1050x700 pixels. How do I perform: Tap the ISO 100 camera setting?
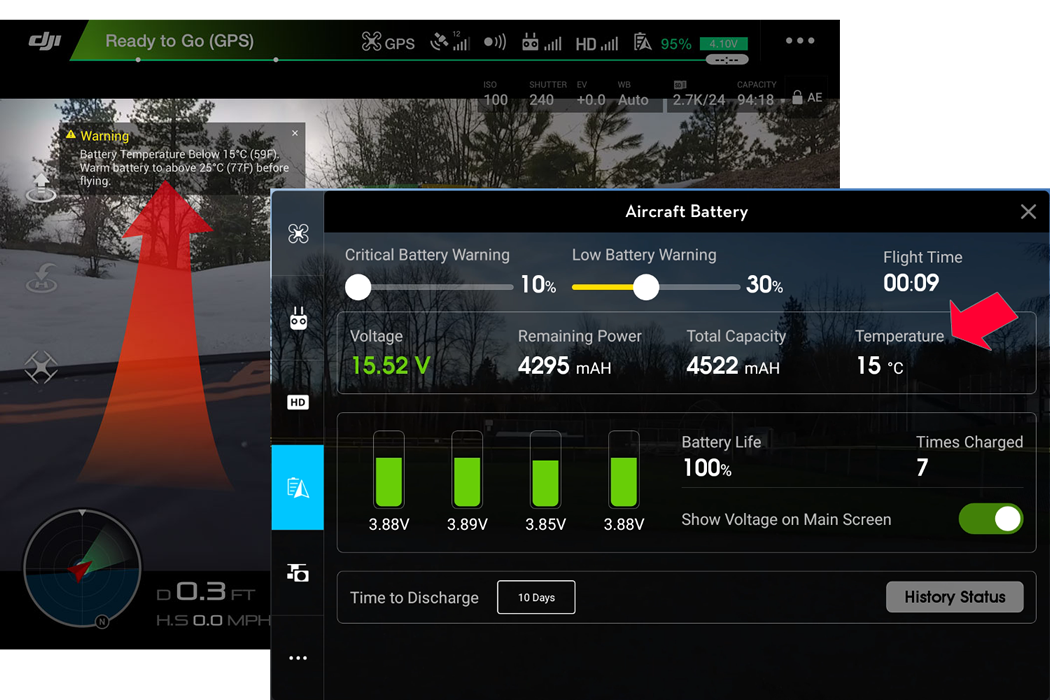click(x=496, y=94)
